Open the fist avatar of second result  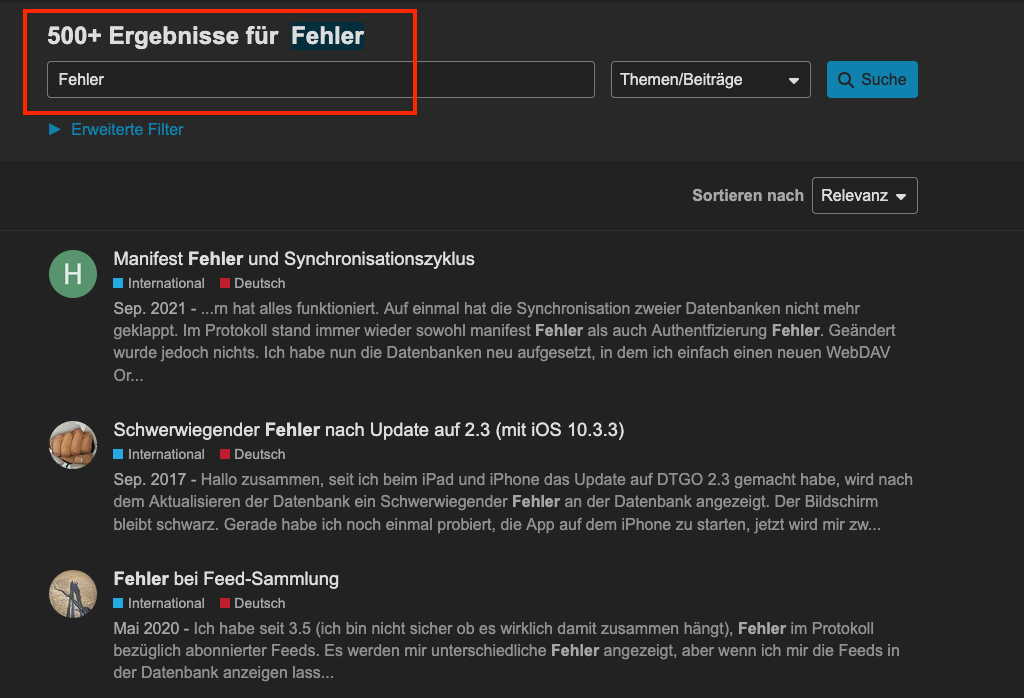pyautogui.click(x=73, y=445)
